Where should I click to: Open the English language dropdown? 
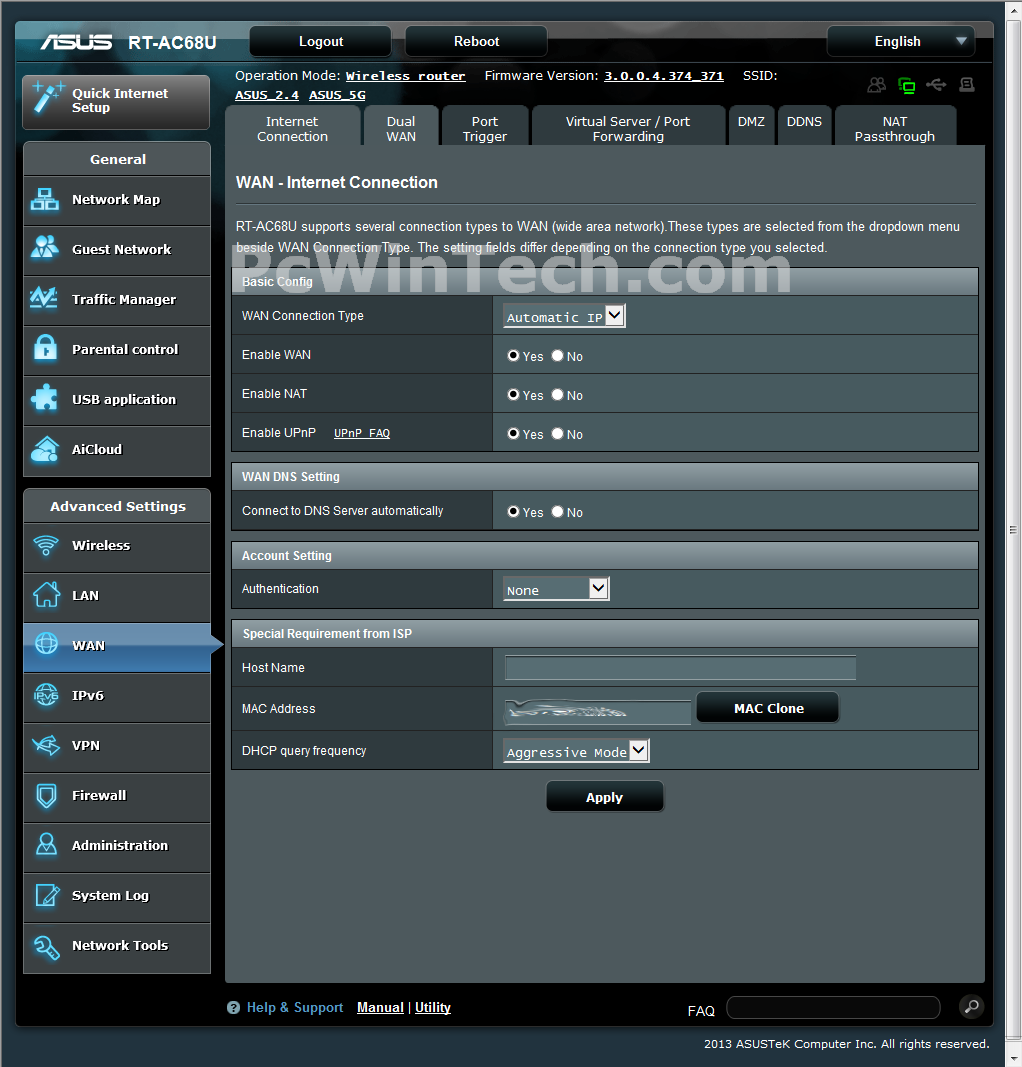[901, 42]
